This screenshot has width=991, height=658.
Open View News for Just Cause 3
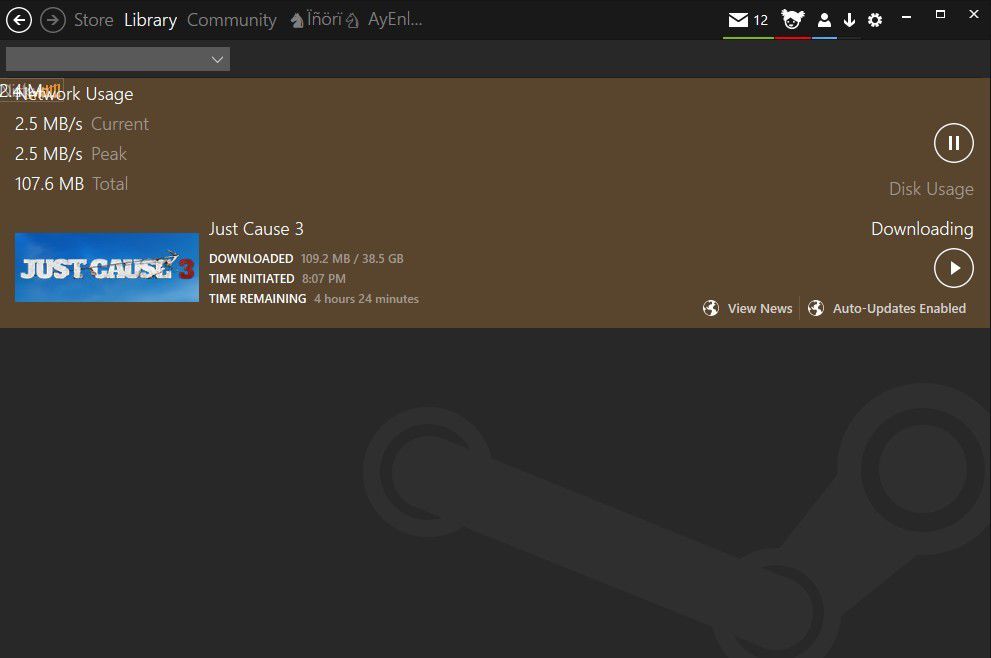pyautogui.click(x=760, y=308)
